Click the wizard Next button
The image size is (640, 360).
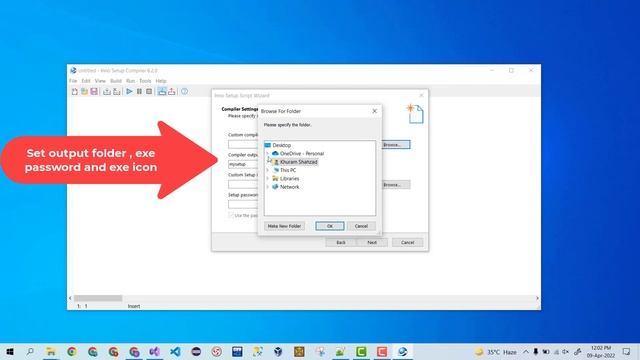point(372,242)
